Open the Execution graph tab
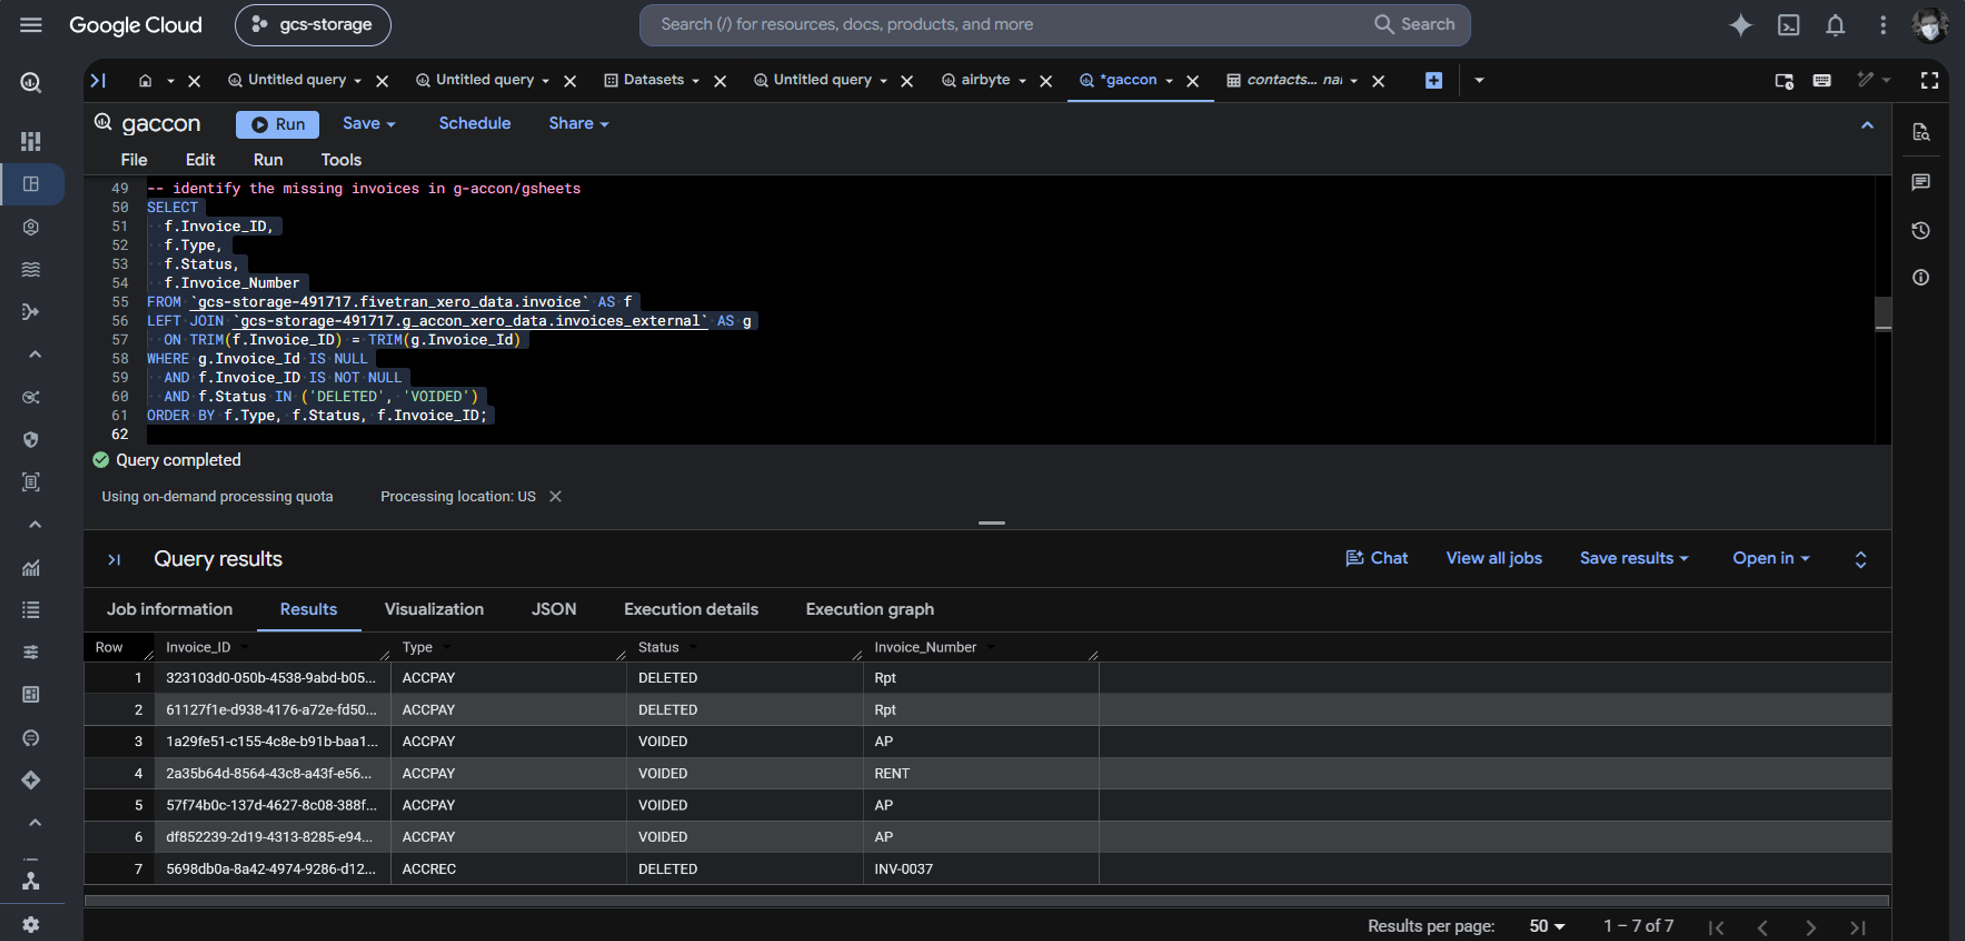Viewport: 1965px width, 941px height. click(x=870, y=609)
